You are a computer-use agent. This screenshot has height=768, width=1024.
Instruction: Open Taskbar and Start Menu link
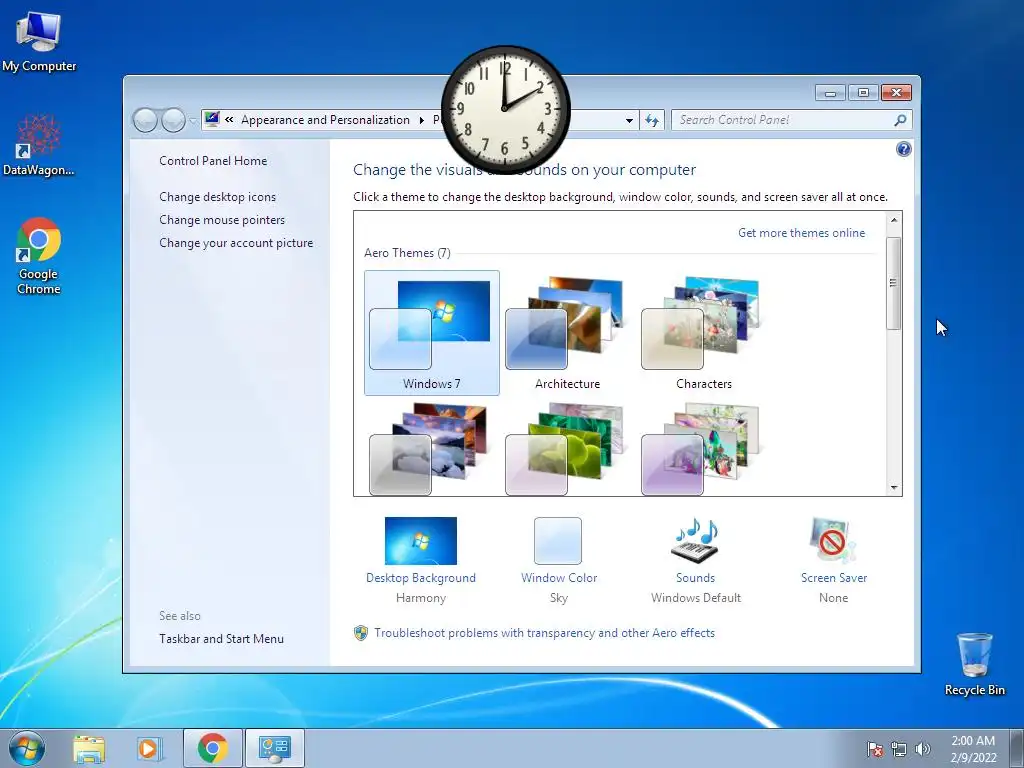221,639
